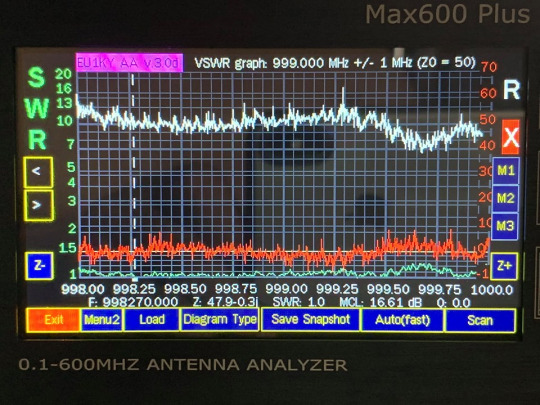The width and height of the screenshot is (540, 405).
Task: Tap the green SWR axis title
Action: 37,108
